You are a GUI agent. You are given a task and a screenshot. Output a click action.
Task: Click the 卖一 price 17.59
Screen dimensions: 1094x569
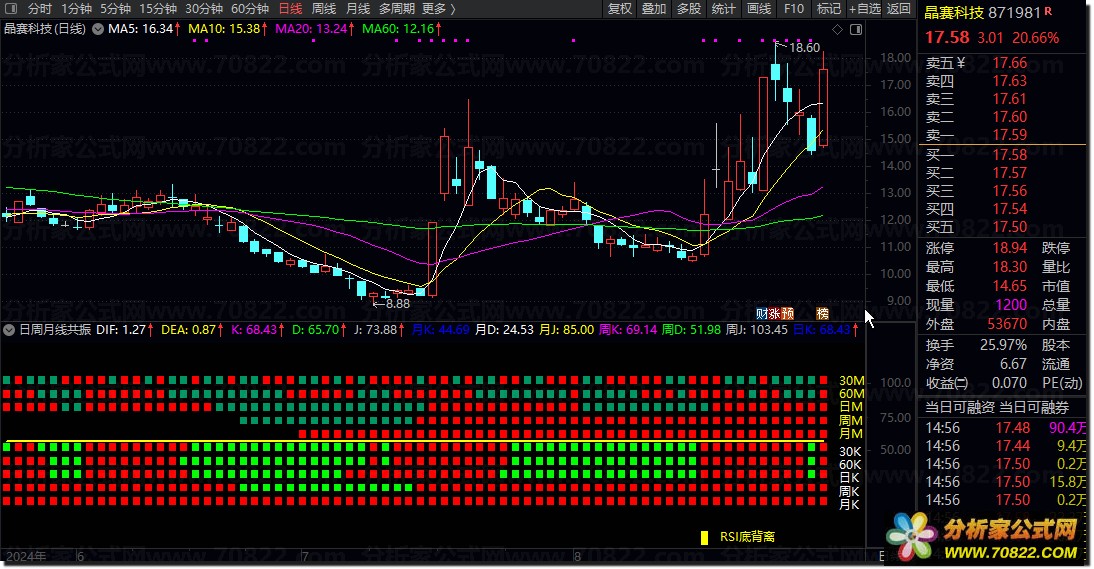(1010, 135)
